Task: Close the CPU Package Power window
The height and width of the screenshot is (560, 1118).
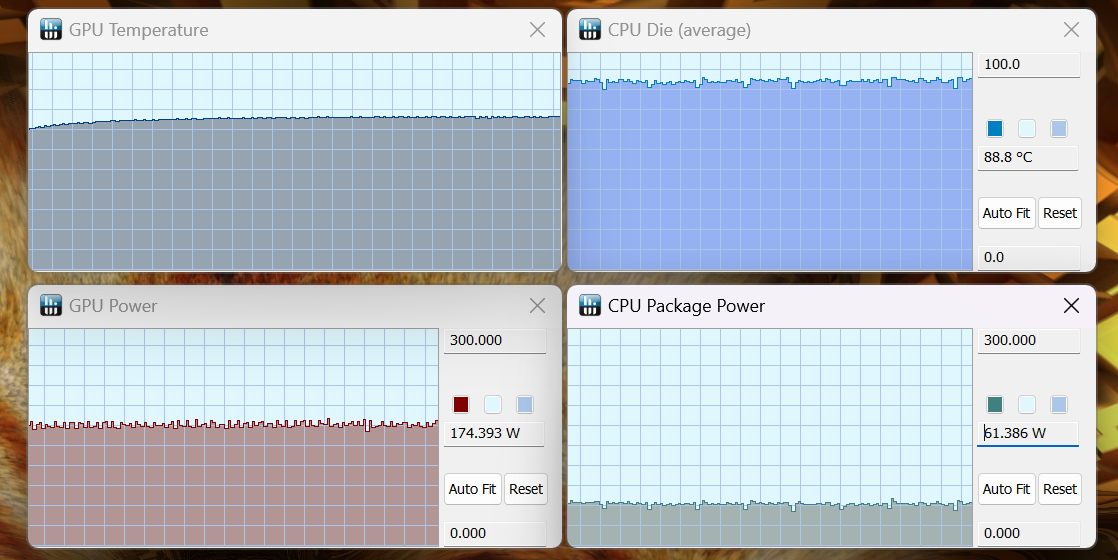Action: tap(1071, 305)
